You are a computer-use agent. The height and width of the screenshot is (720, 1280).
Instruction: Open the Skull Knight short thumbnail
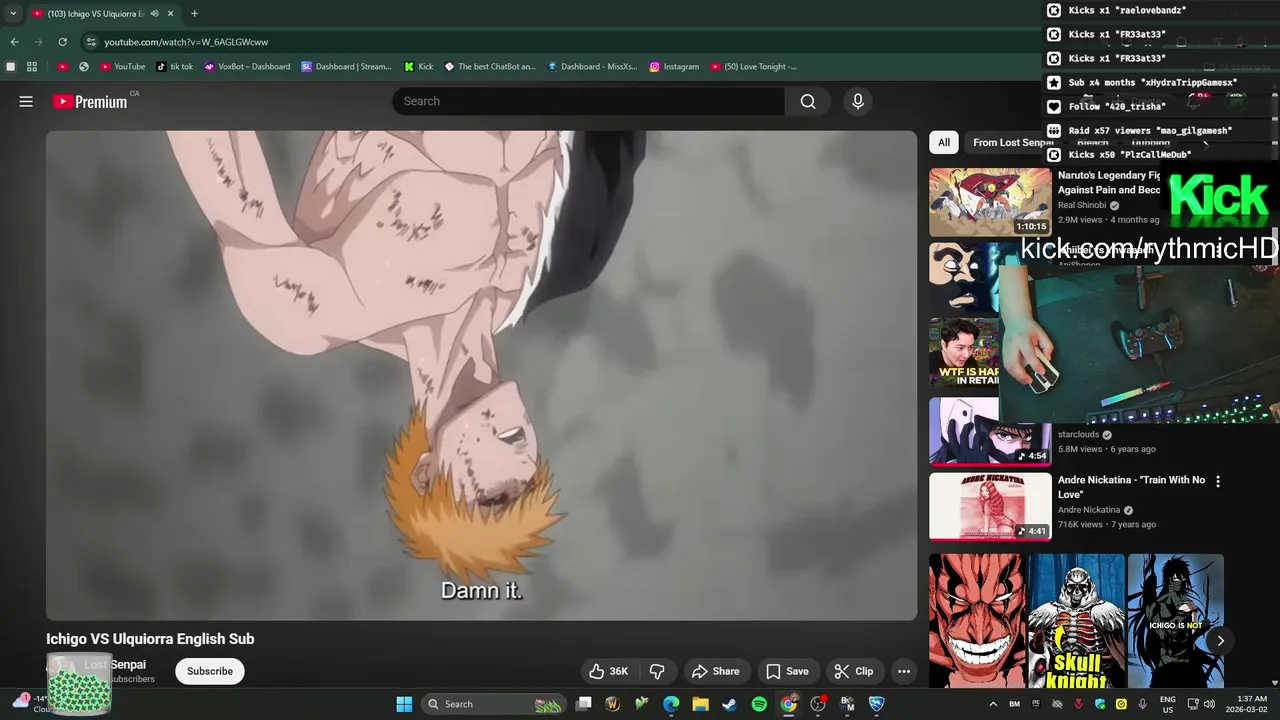(x=1077, y=621)
